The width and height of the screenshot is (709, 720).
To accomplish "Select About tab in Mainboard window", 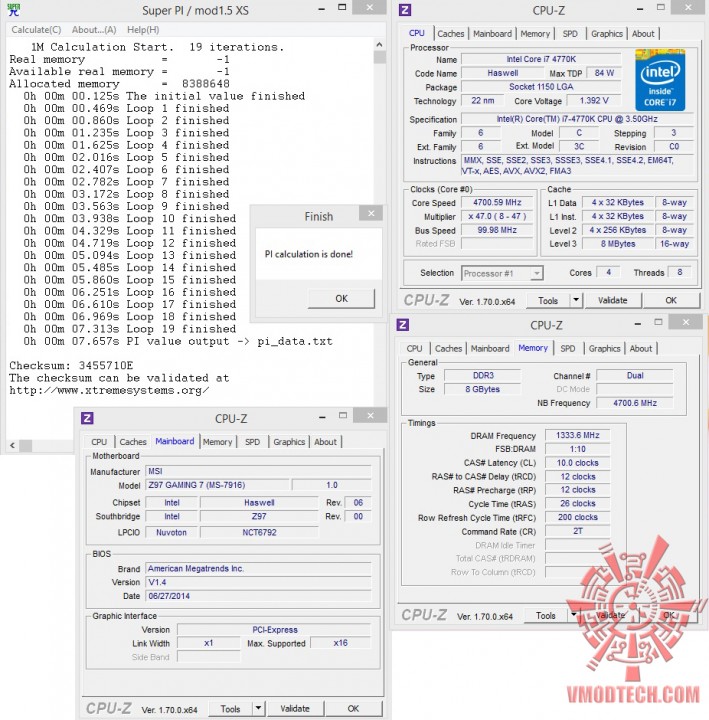I will (x=325, y=442).
